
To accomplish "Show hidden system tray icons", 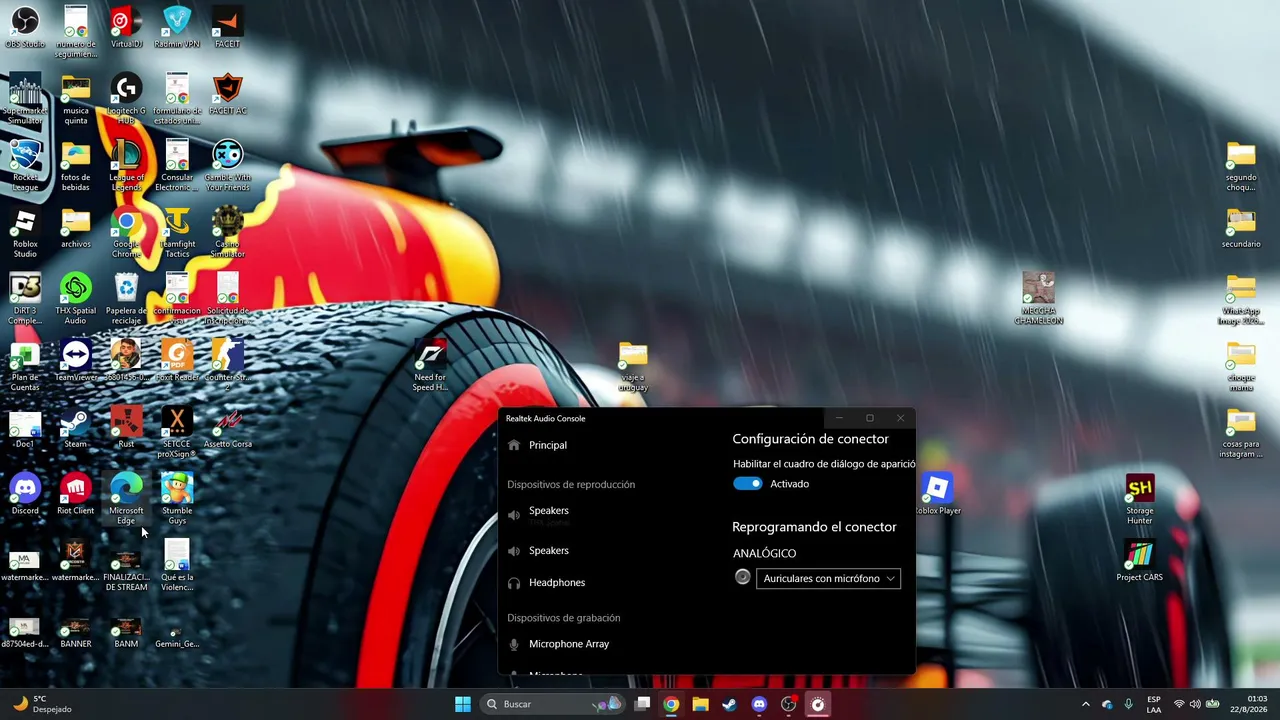I will click(1086, 704).
